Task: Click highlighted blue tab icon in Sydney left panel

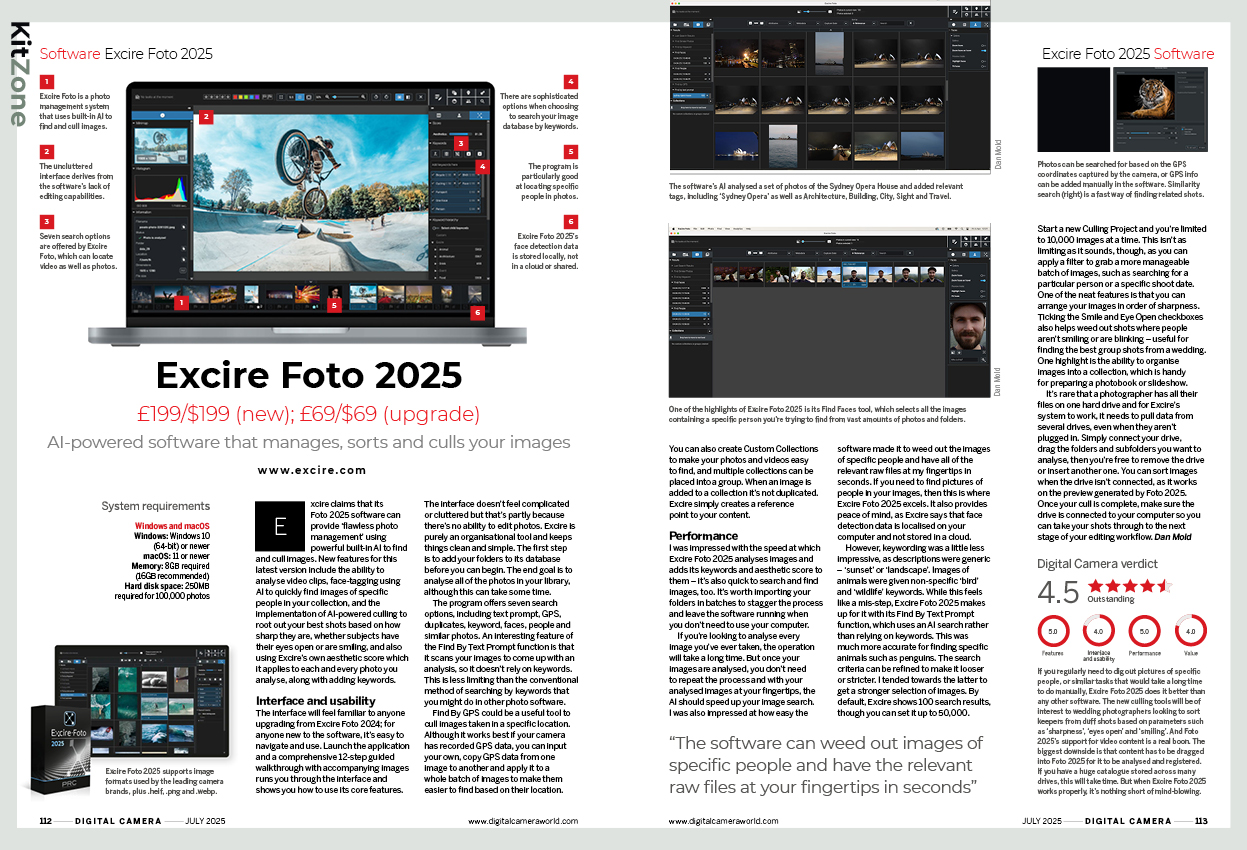Action: point(698,24)
